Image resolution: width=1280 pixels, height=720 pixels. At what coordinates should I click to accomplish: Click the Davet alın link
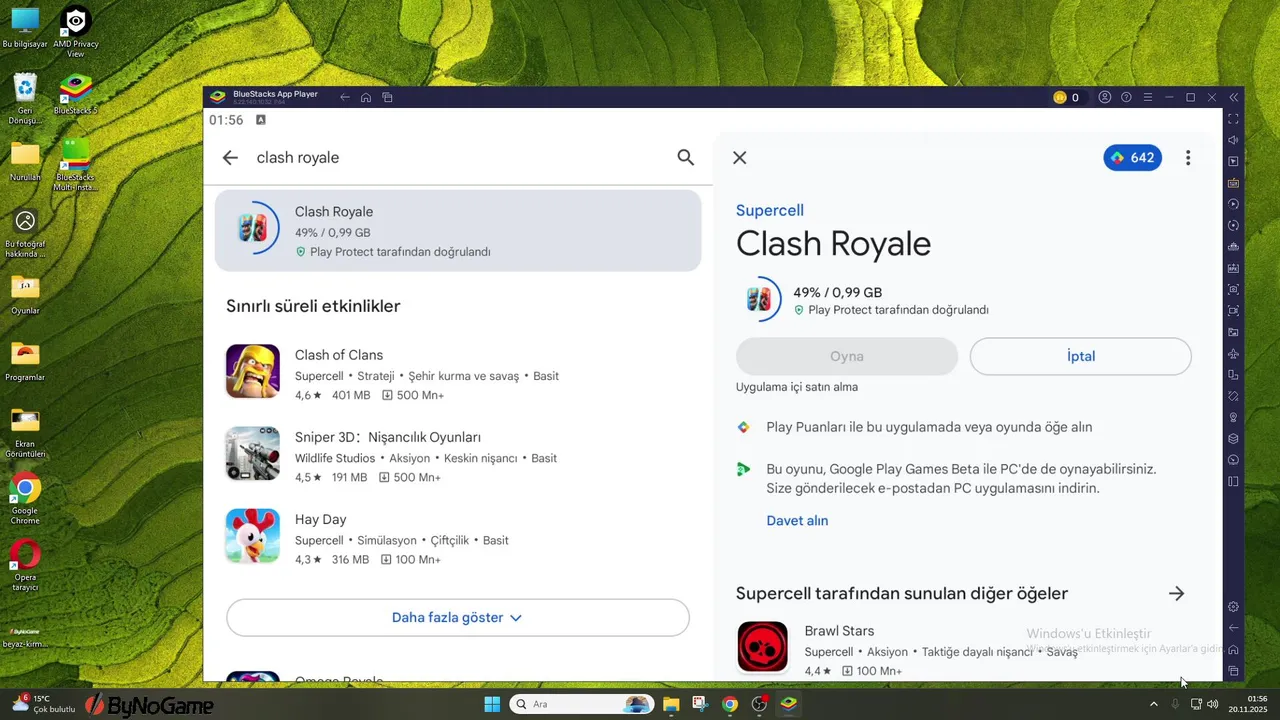coord(797,520)
